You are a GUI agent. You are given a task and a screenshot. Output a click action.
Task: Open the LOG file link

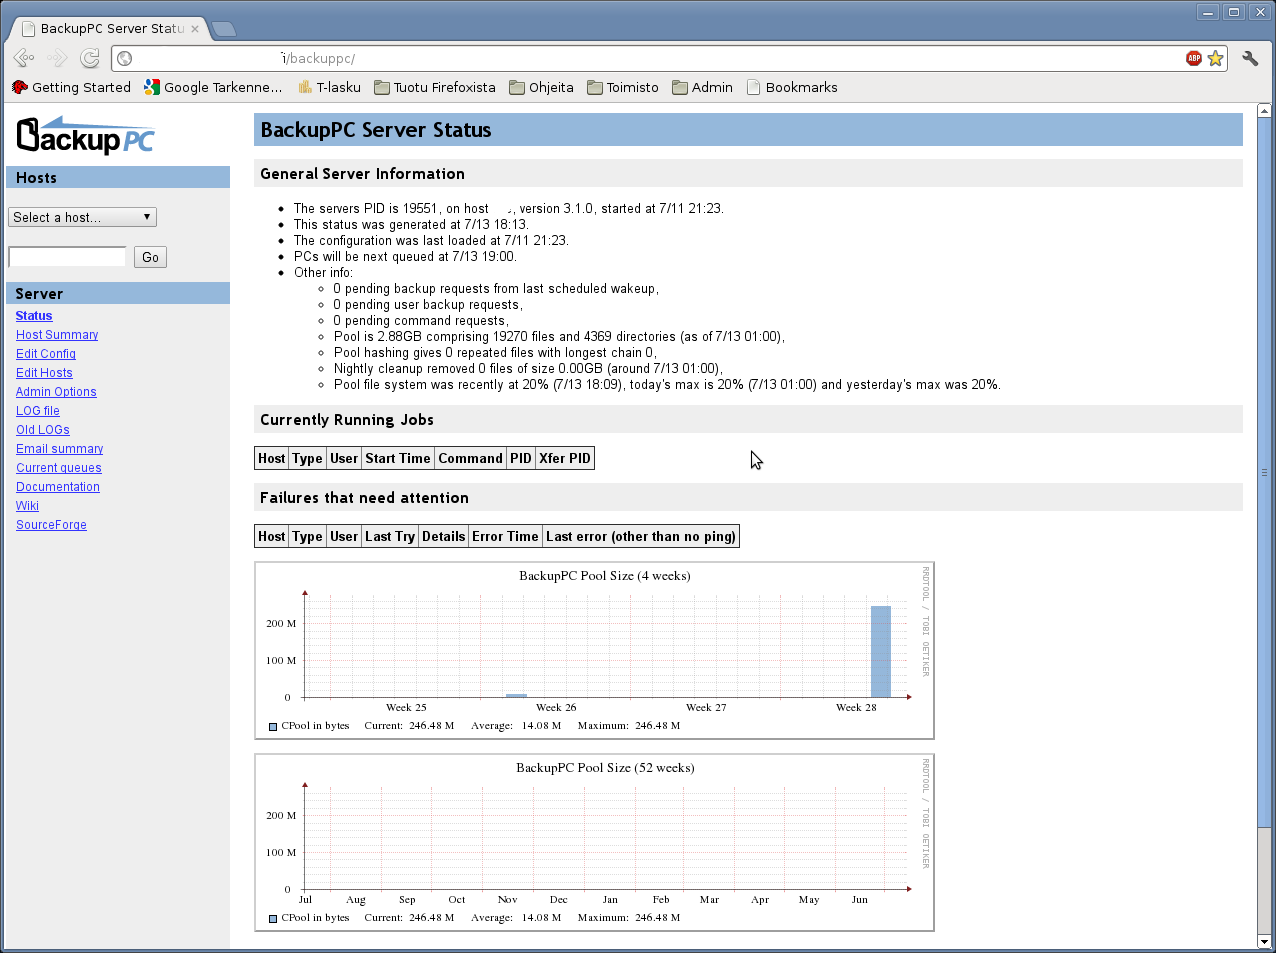click(38, 411)
